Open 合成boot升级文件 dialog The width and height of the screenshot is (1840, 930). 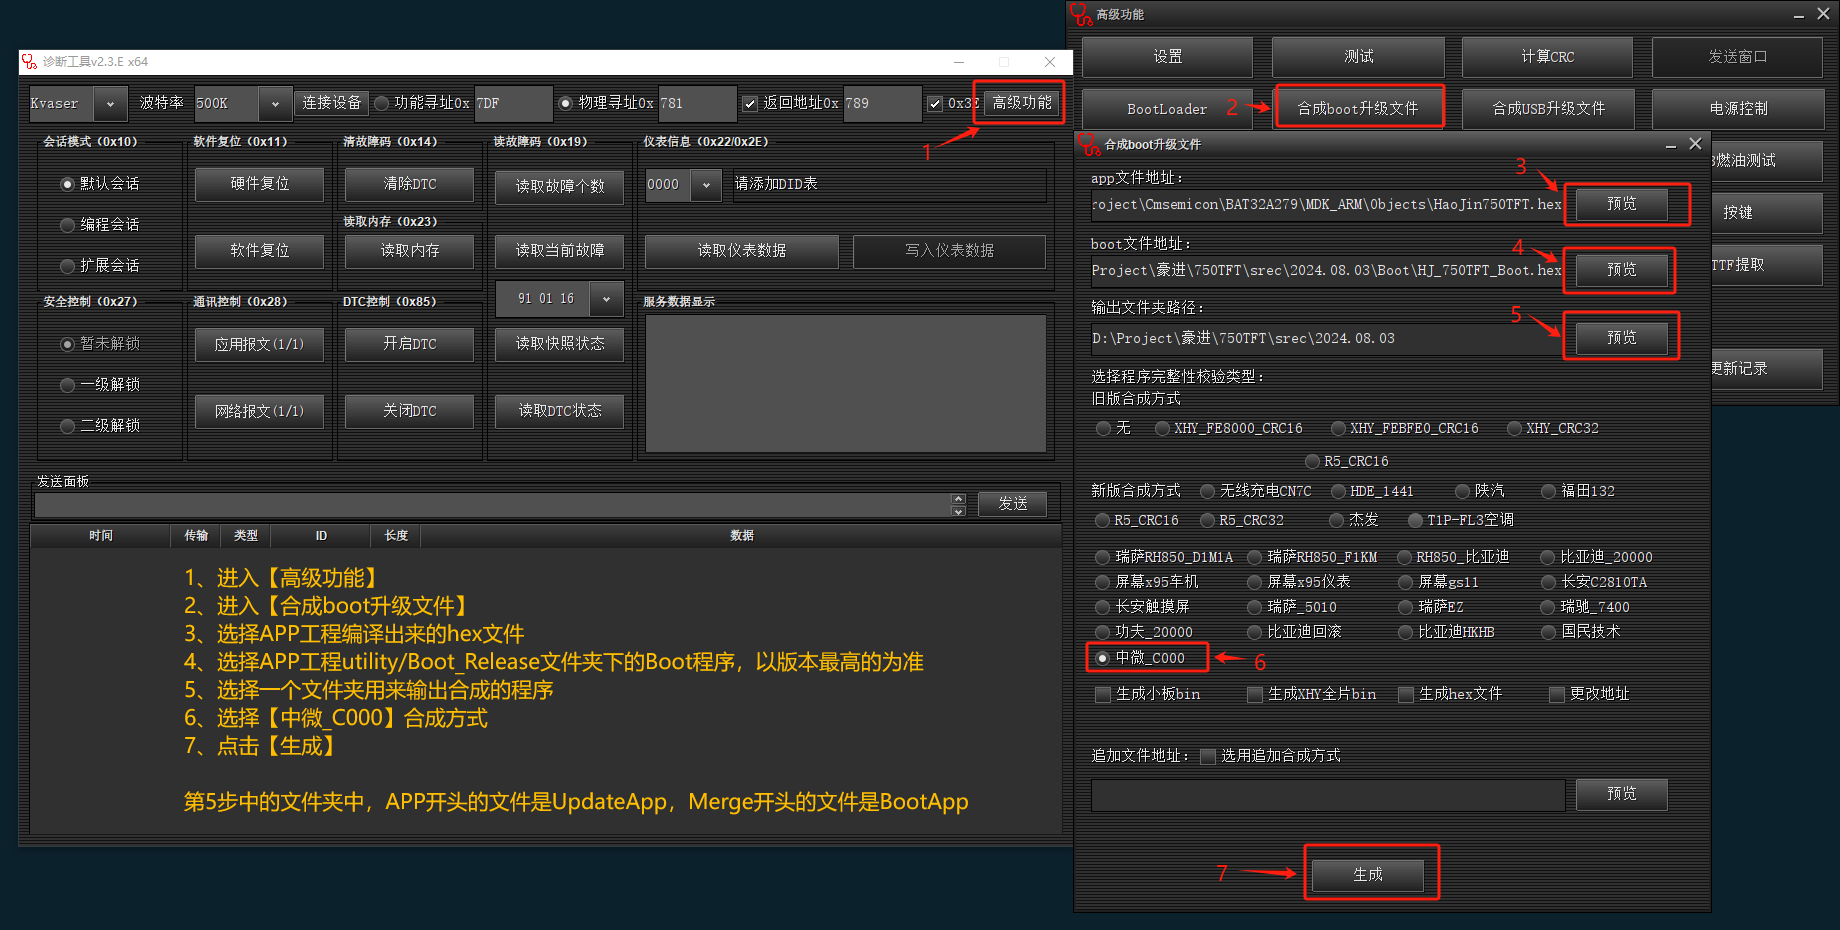1357,108
